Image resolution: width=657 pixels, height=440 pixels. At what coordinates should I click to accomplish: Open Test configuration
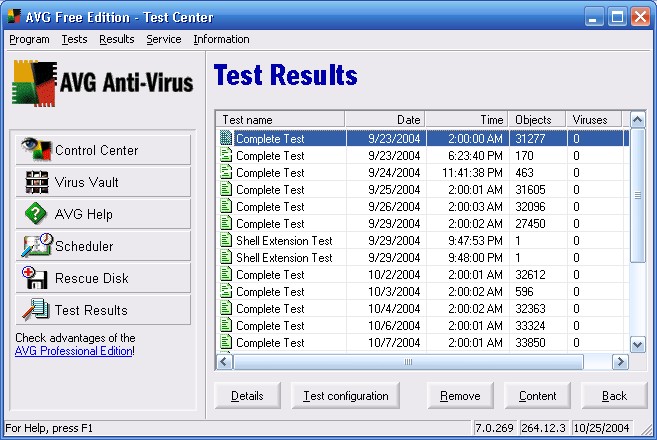pos(346,396)
